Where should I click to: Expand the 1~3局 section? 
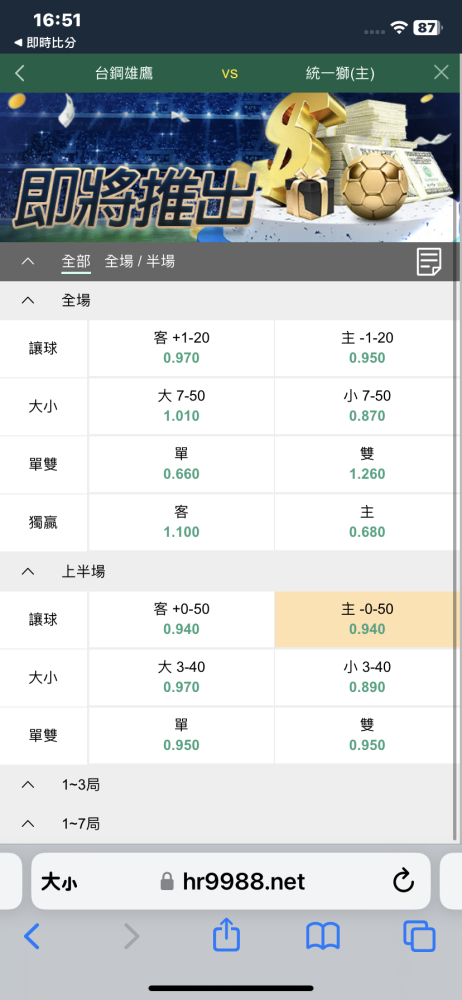[27, 784]
